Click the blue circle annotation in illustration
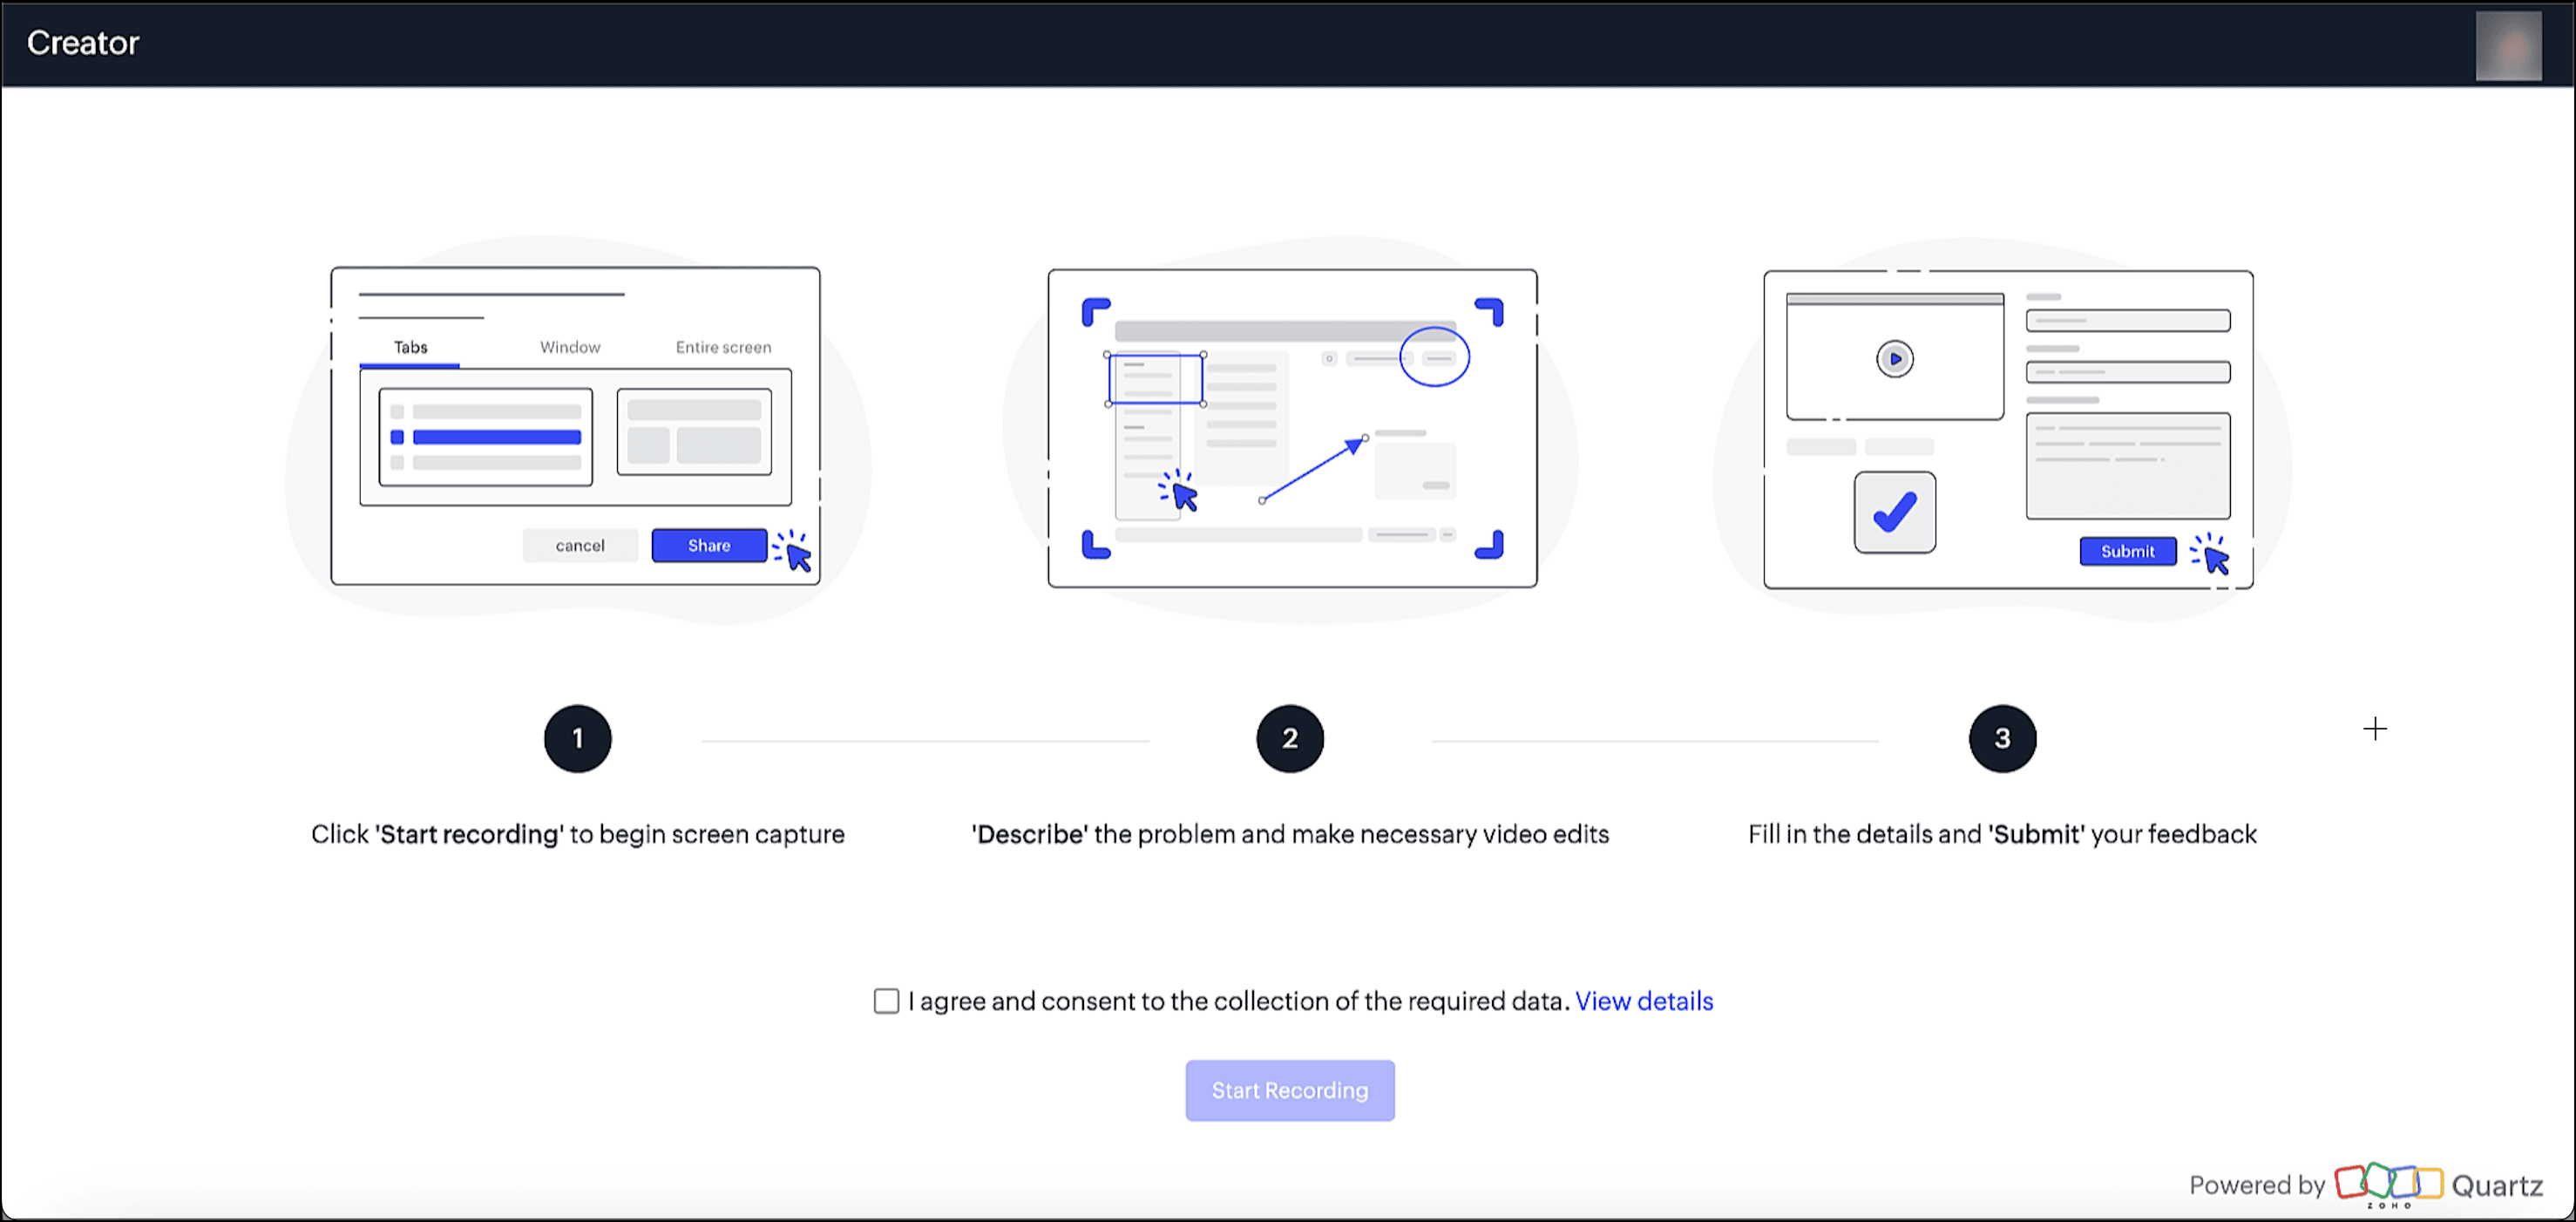This screenshot has height=1222, width=2576. point(1434,357)
